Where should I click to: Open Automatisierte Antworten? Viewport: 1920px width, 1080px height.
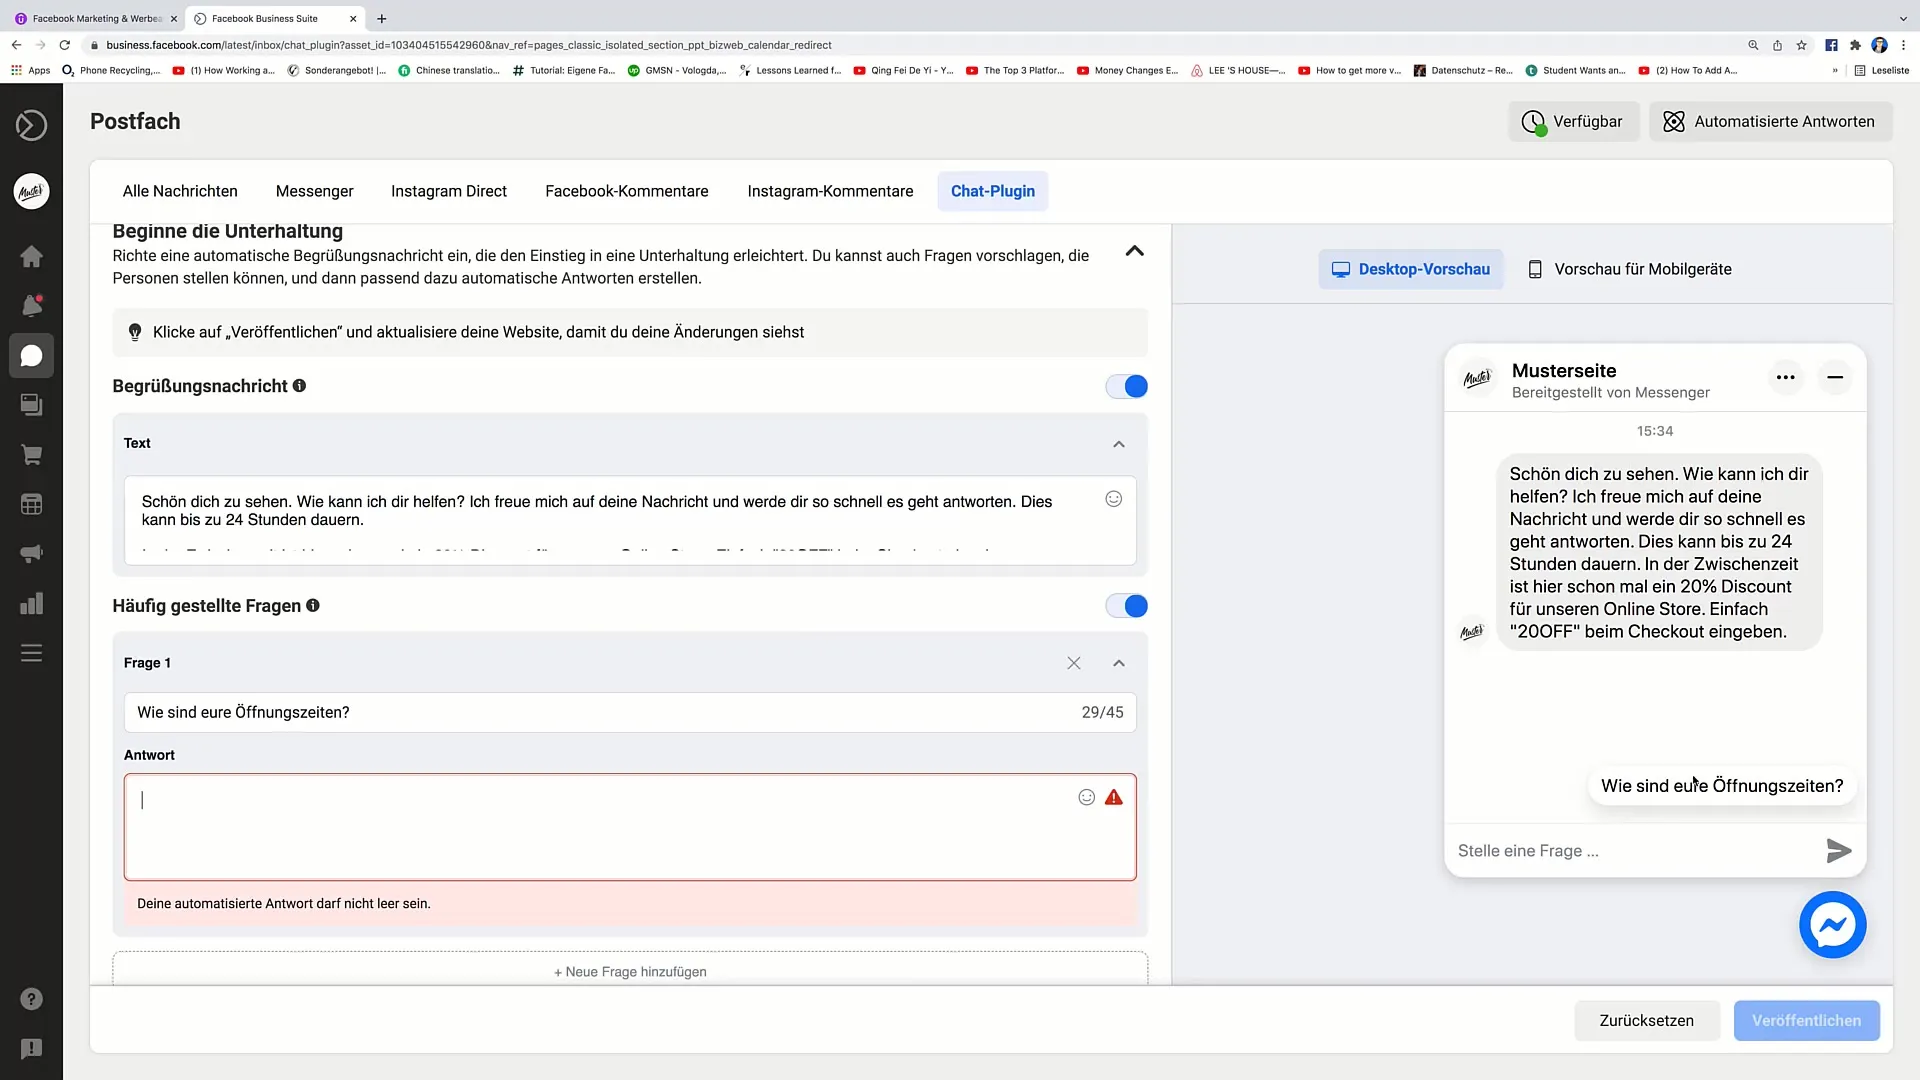click(x=1770, y=121)
